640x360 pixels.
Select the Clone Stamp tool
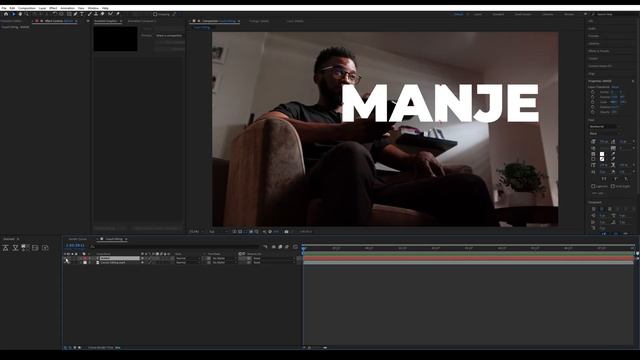point(96,14)
